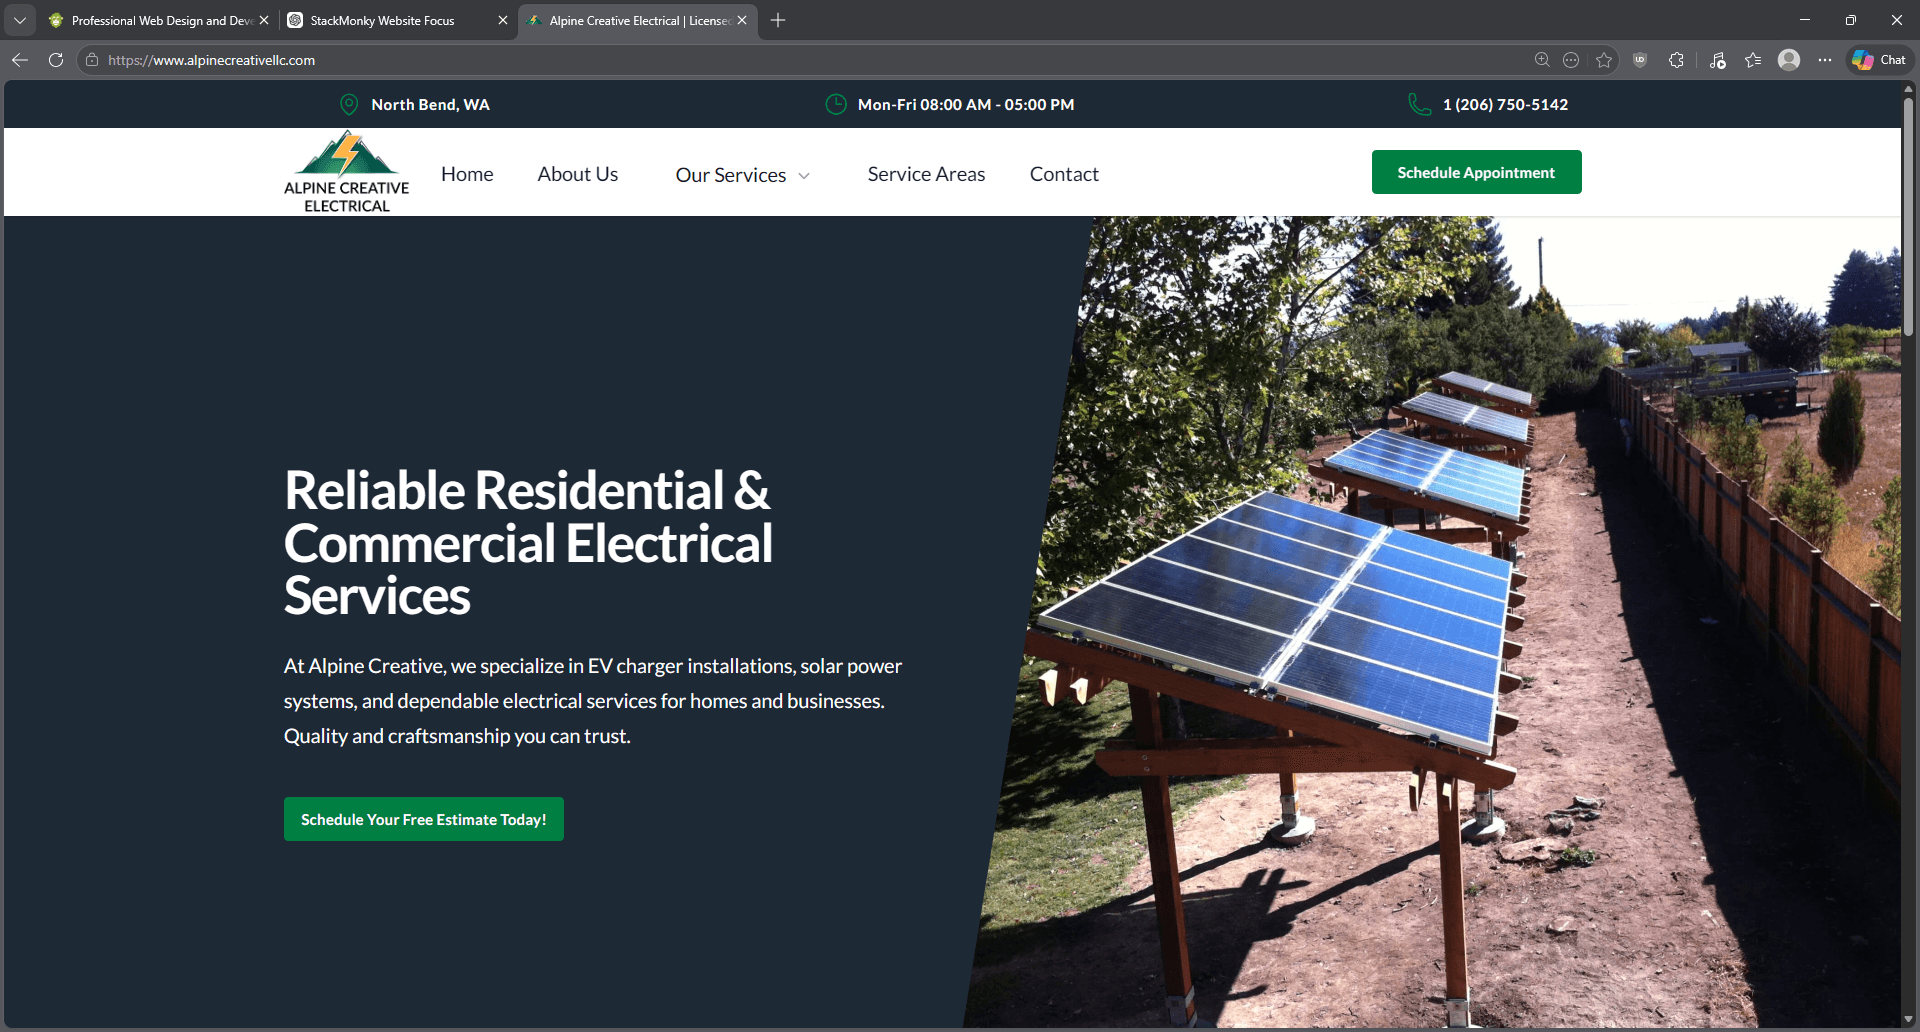The height and width of the screenshot is (1032, 1920).
Task: Click the Alpine Creative Electrical logo
Action: pyautogui.click(x=345, y=170)
